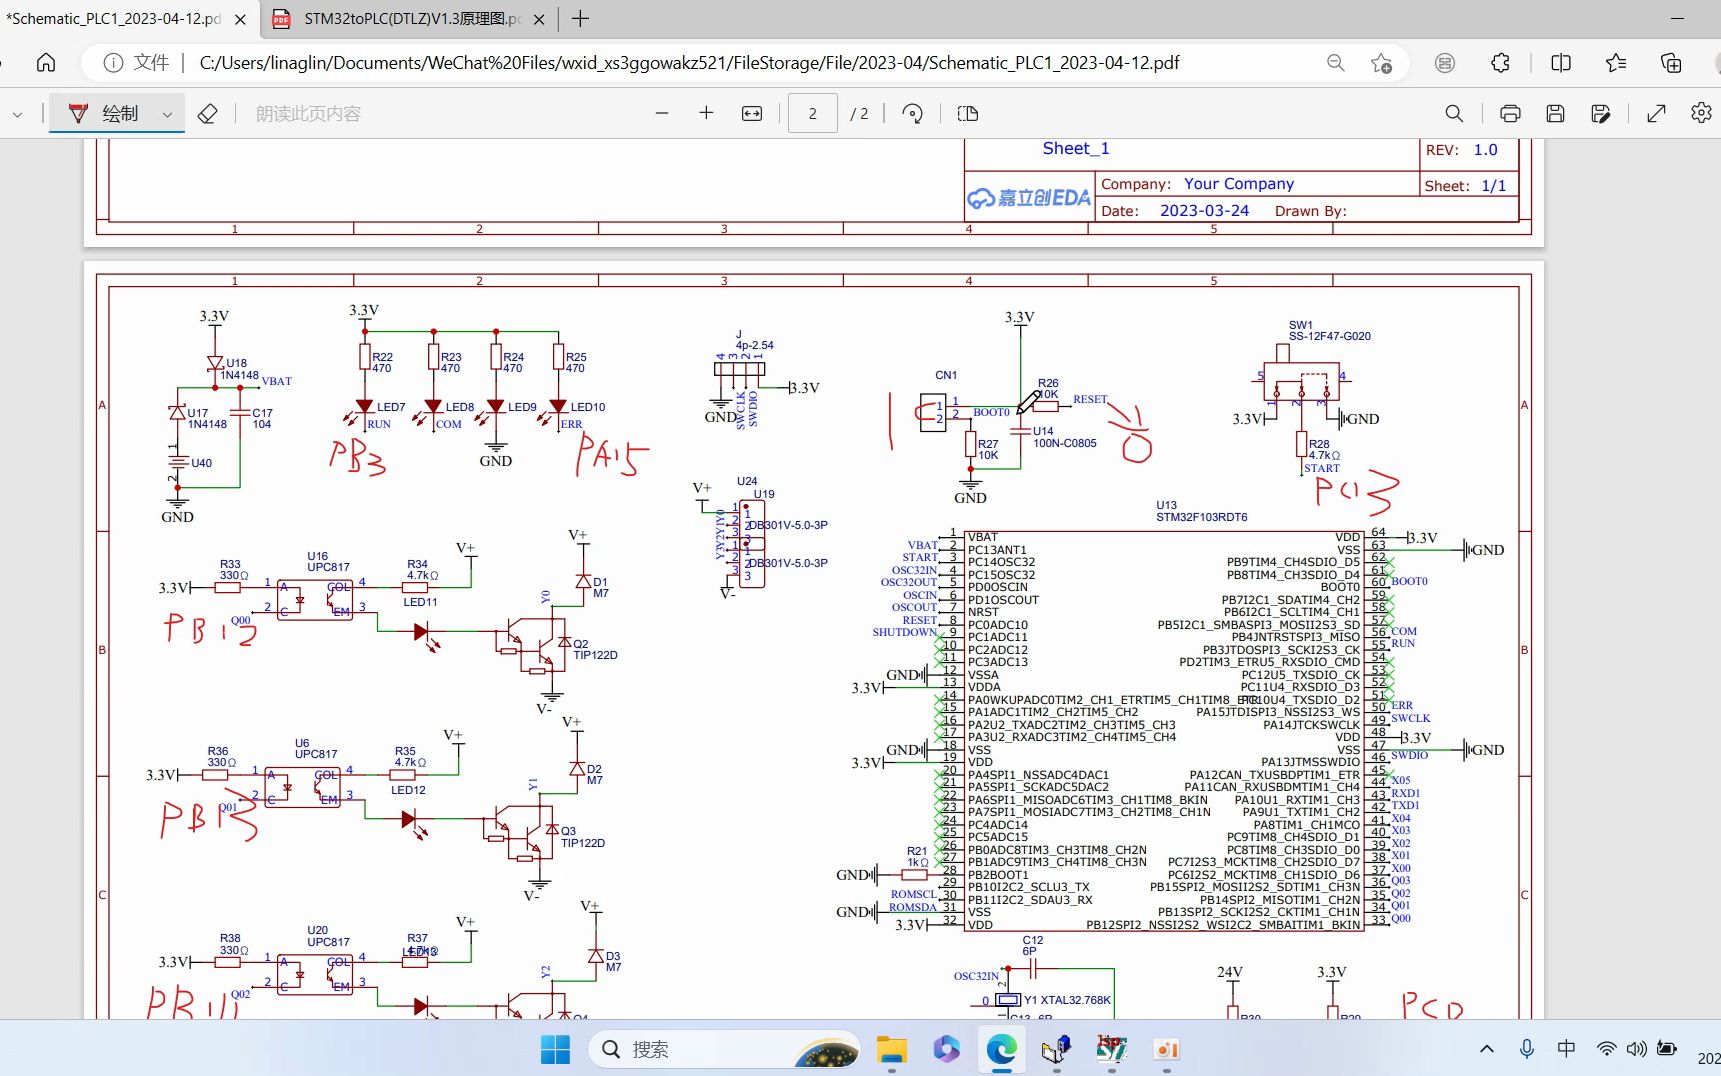Select the eraser tool in PDF toolbar
The width and height of the screenshot is (1721, 1076).
click(x=207, y=114)
